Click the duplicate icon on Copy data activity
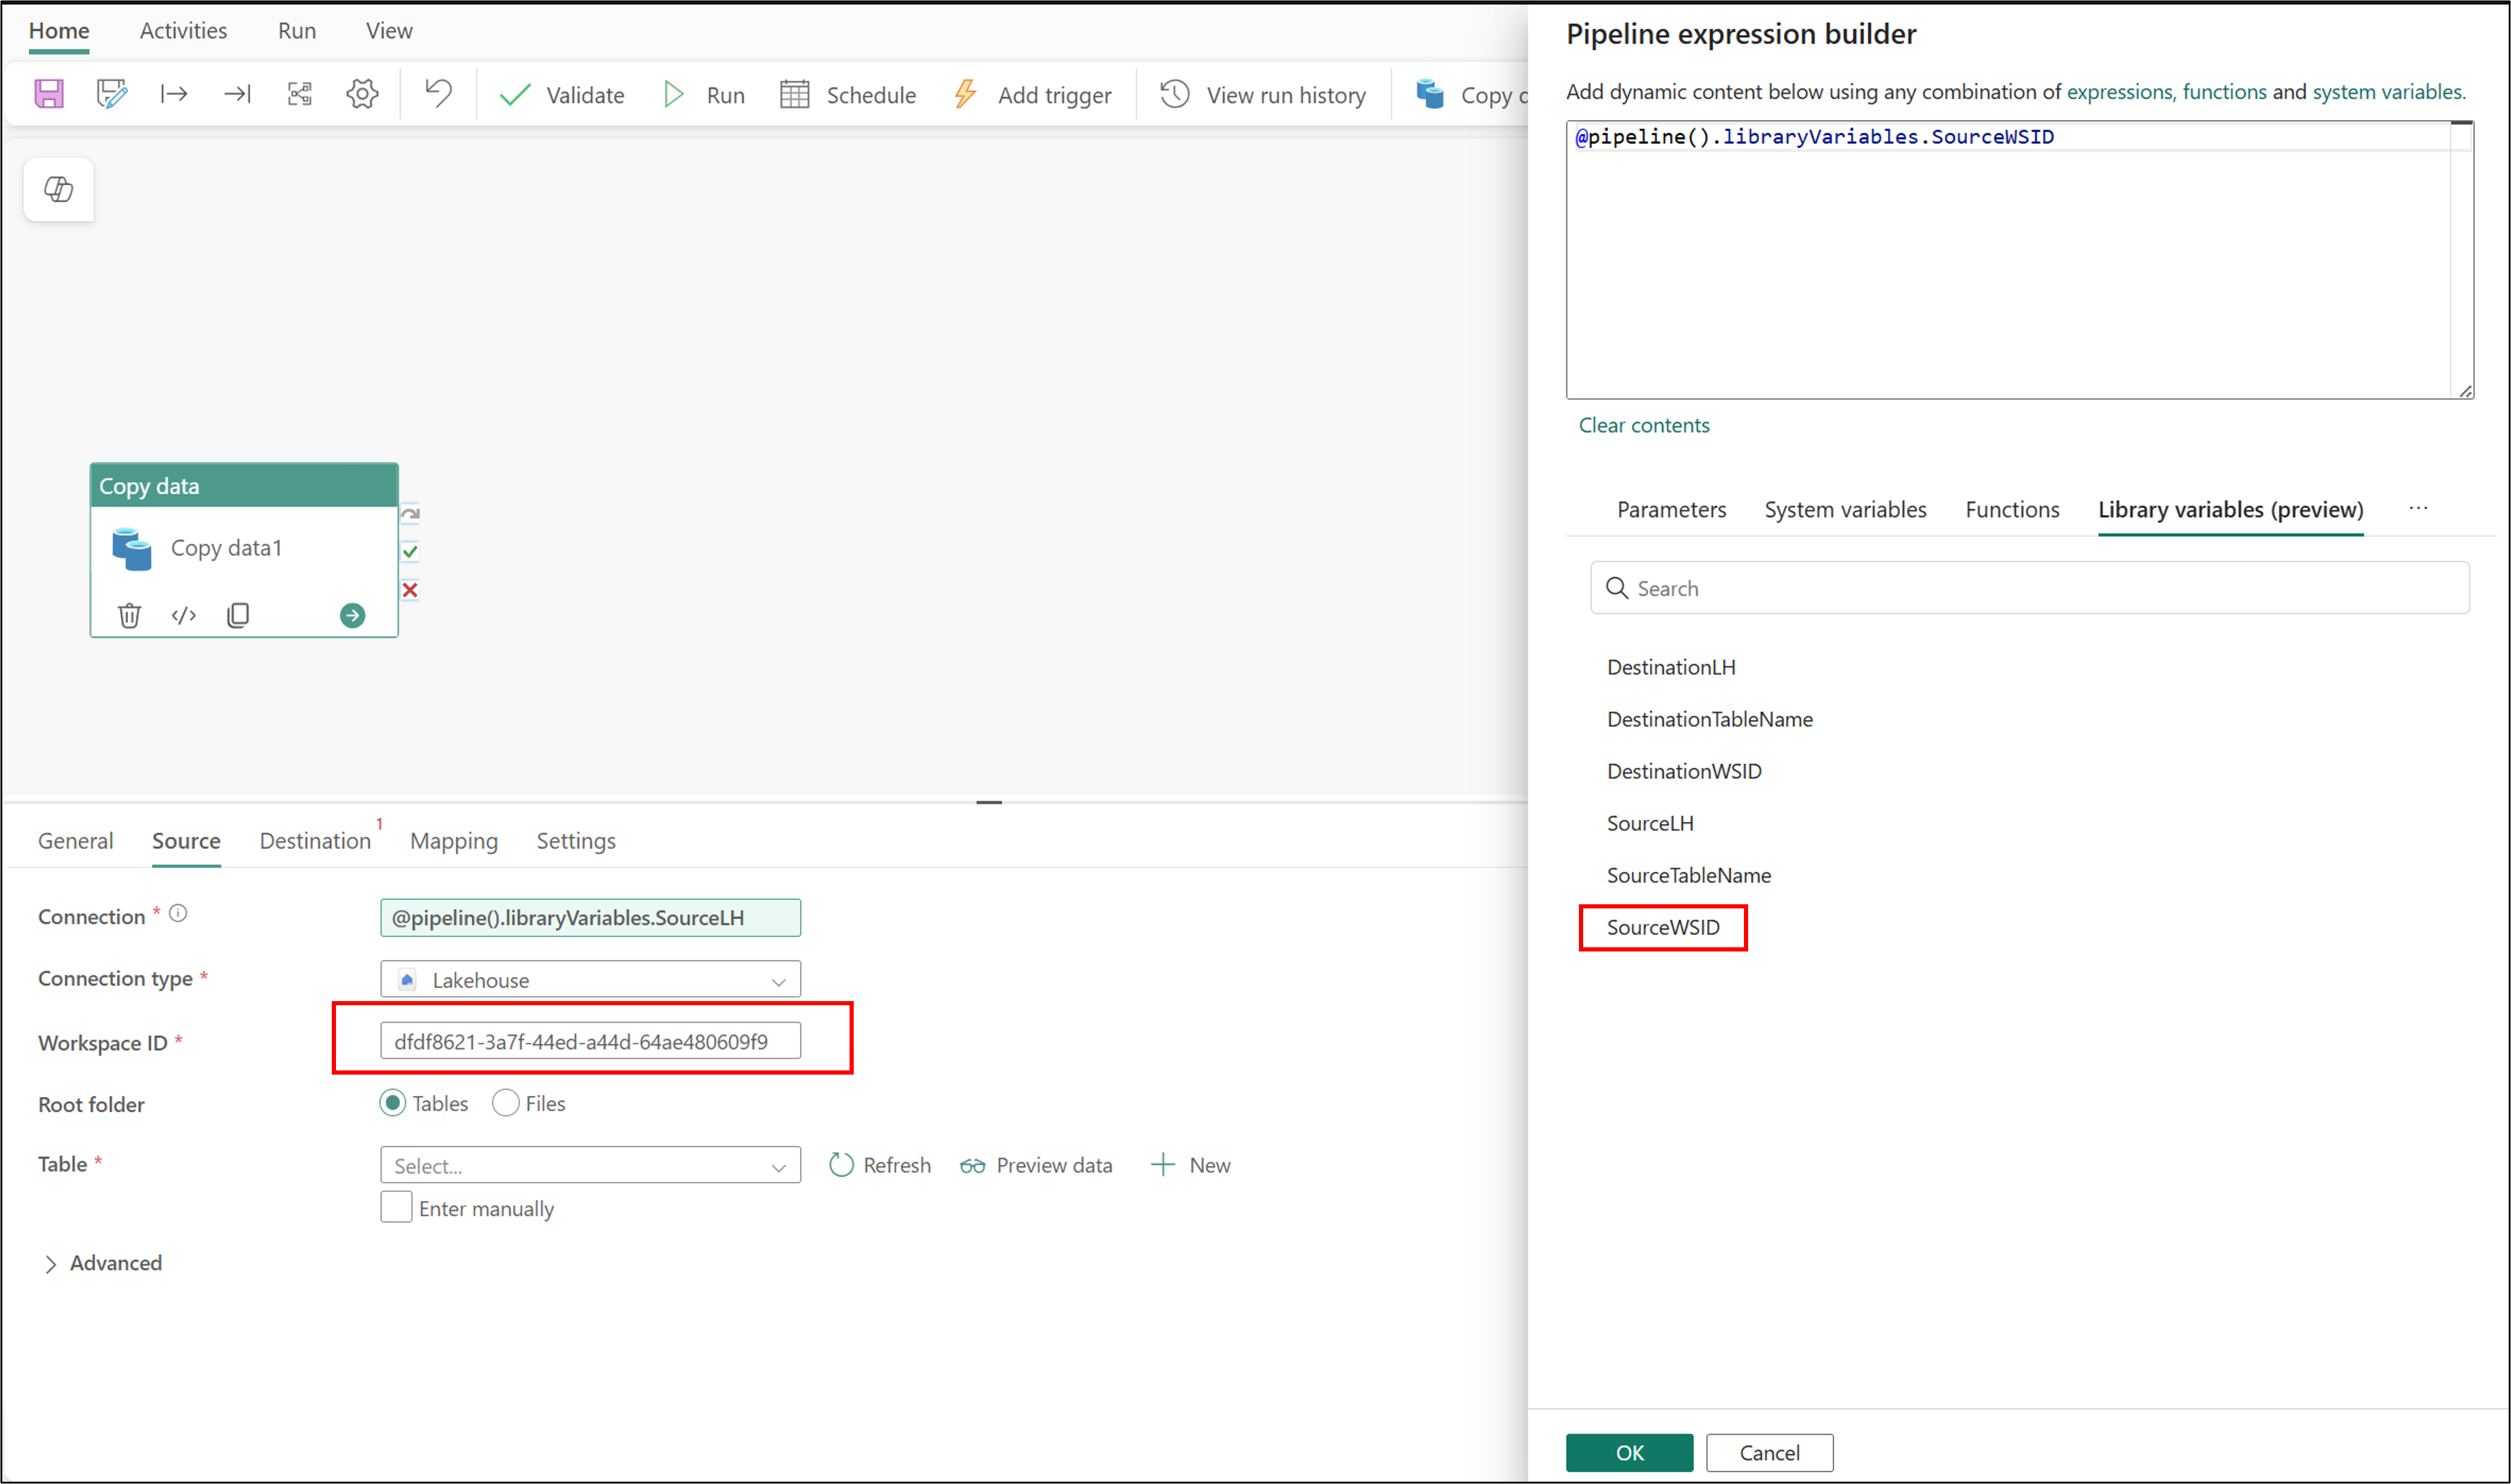 click(x=238, y=615)
